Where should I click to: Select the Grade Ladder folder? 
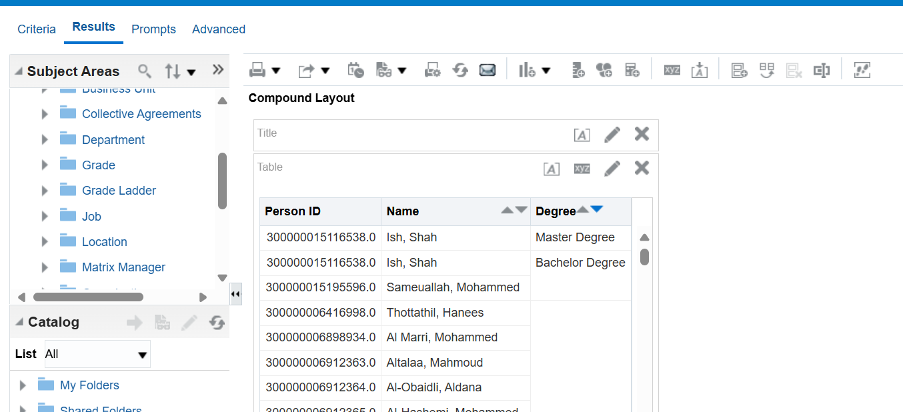(118, 191)
